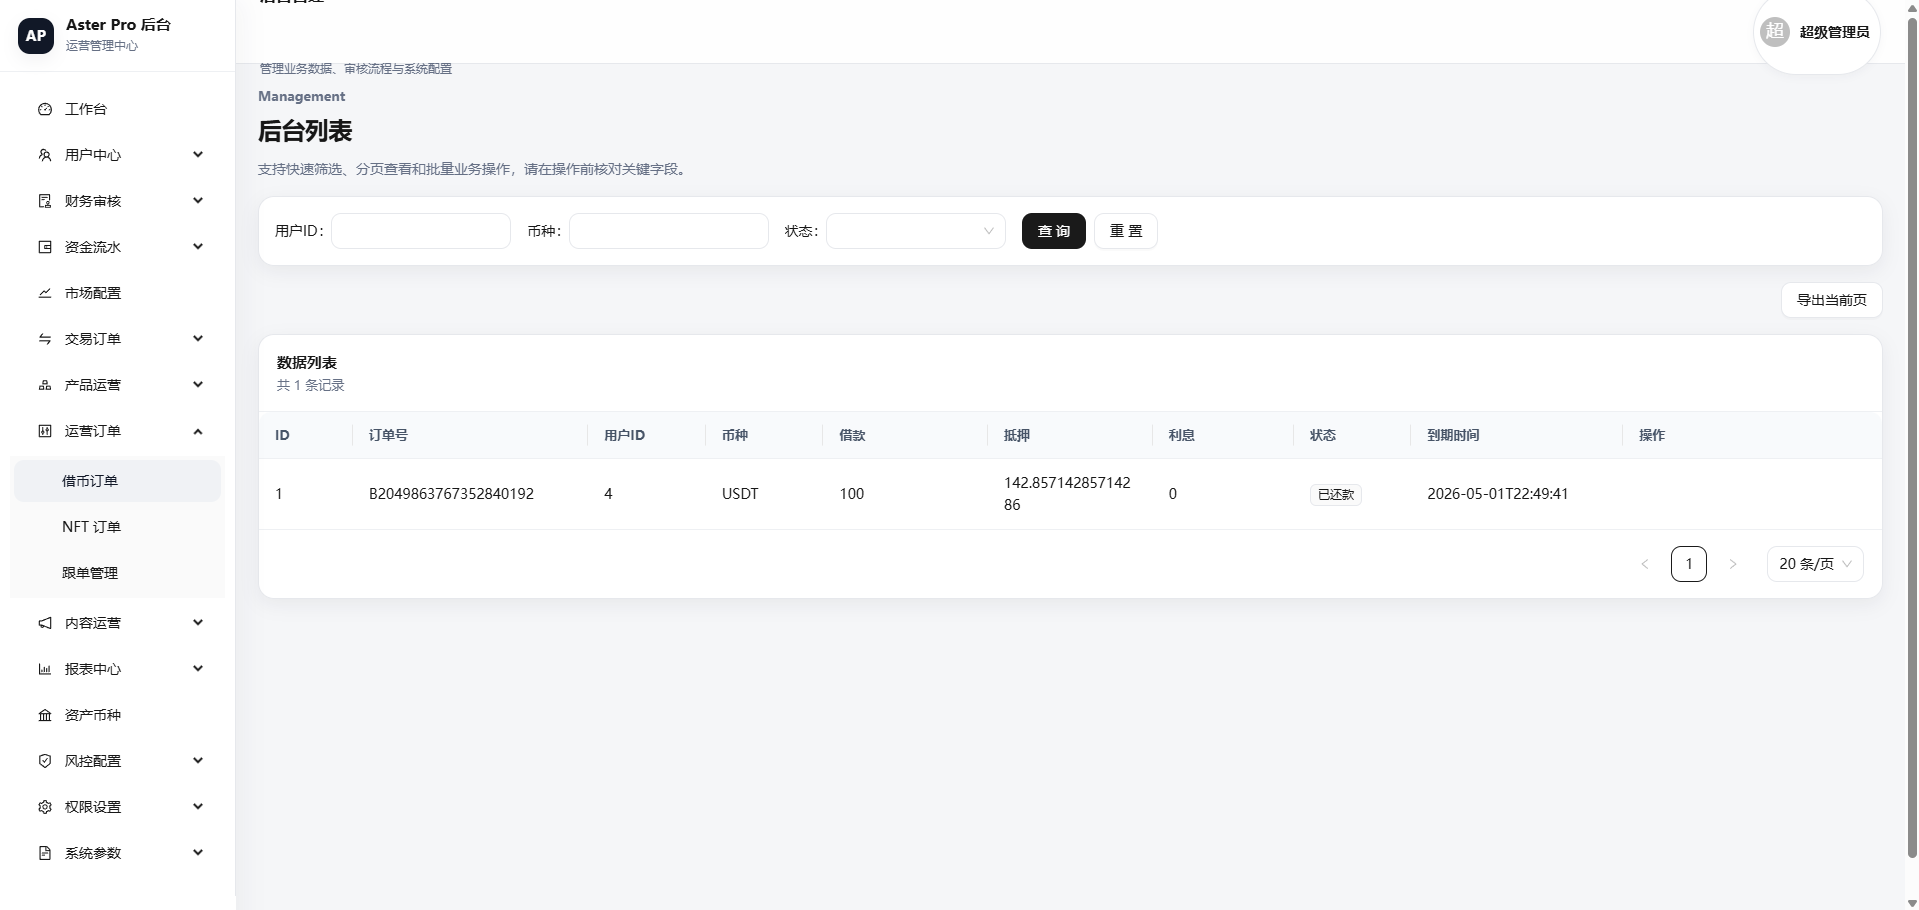
Task: Click the AP logo badge
Action: click(36, 35)
